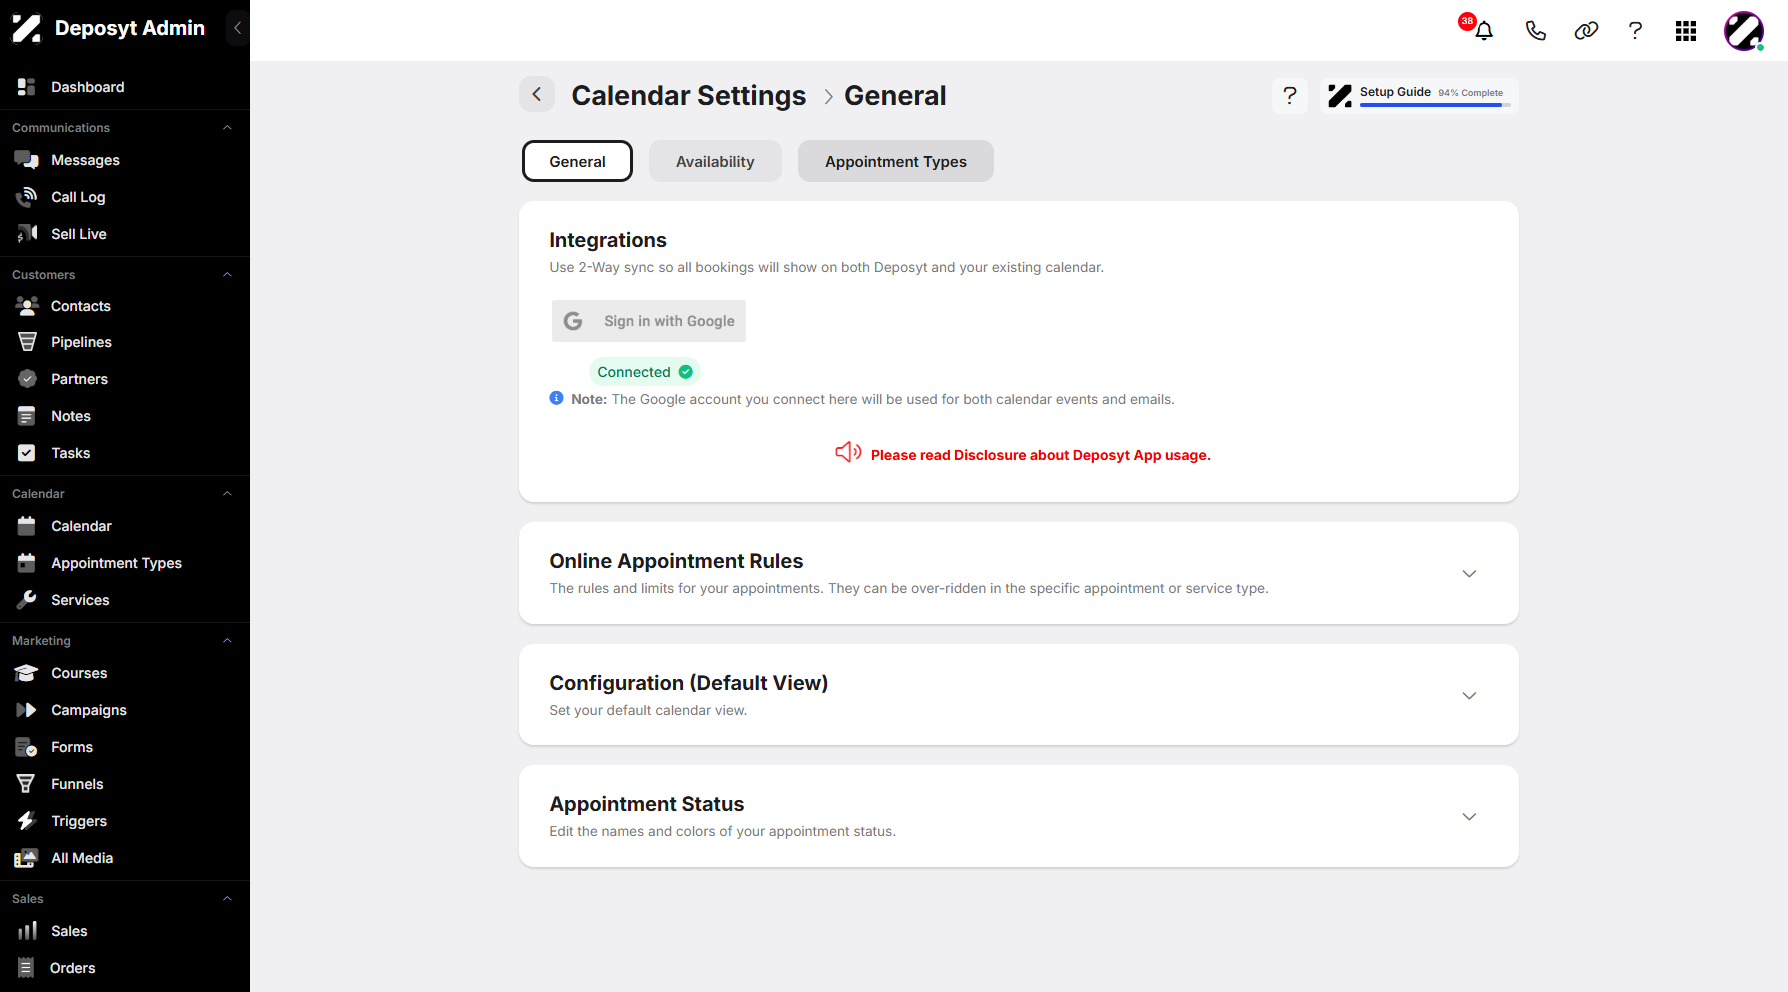1788x992 pixels.
Task: Expand the Online Appointment Rules section
Action: (1469, 574)
